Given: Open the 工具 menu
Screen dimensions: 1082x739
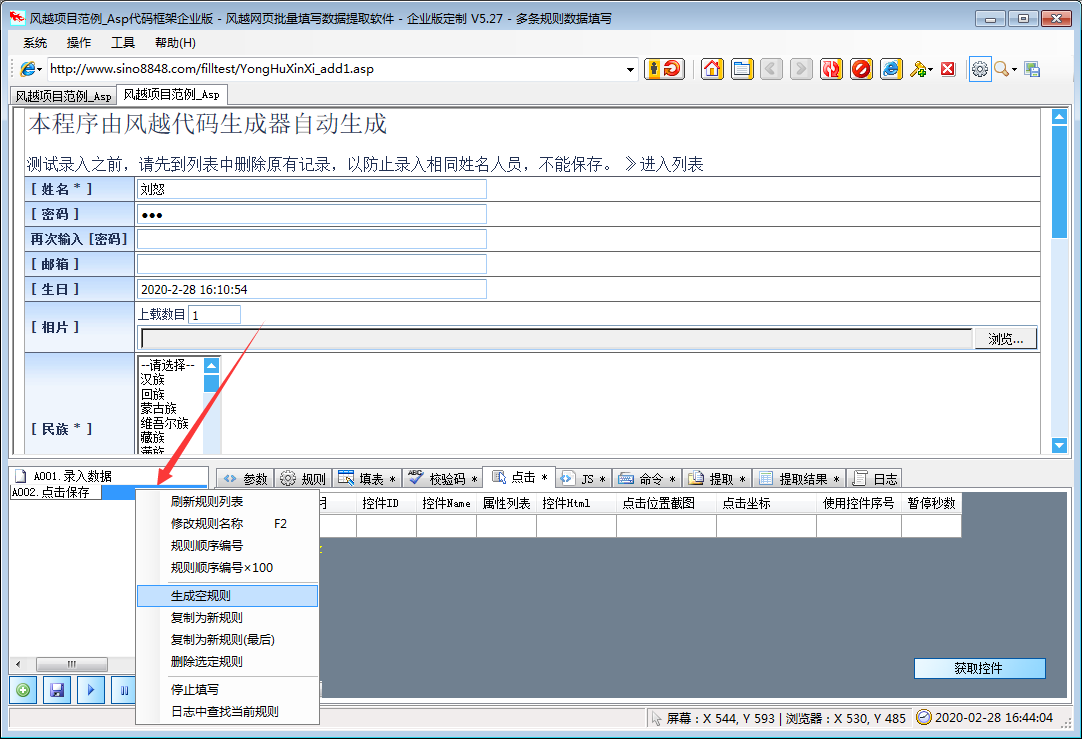Looking at the screenshot, I should pyautogui.click(x=123, y=43).
